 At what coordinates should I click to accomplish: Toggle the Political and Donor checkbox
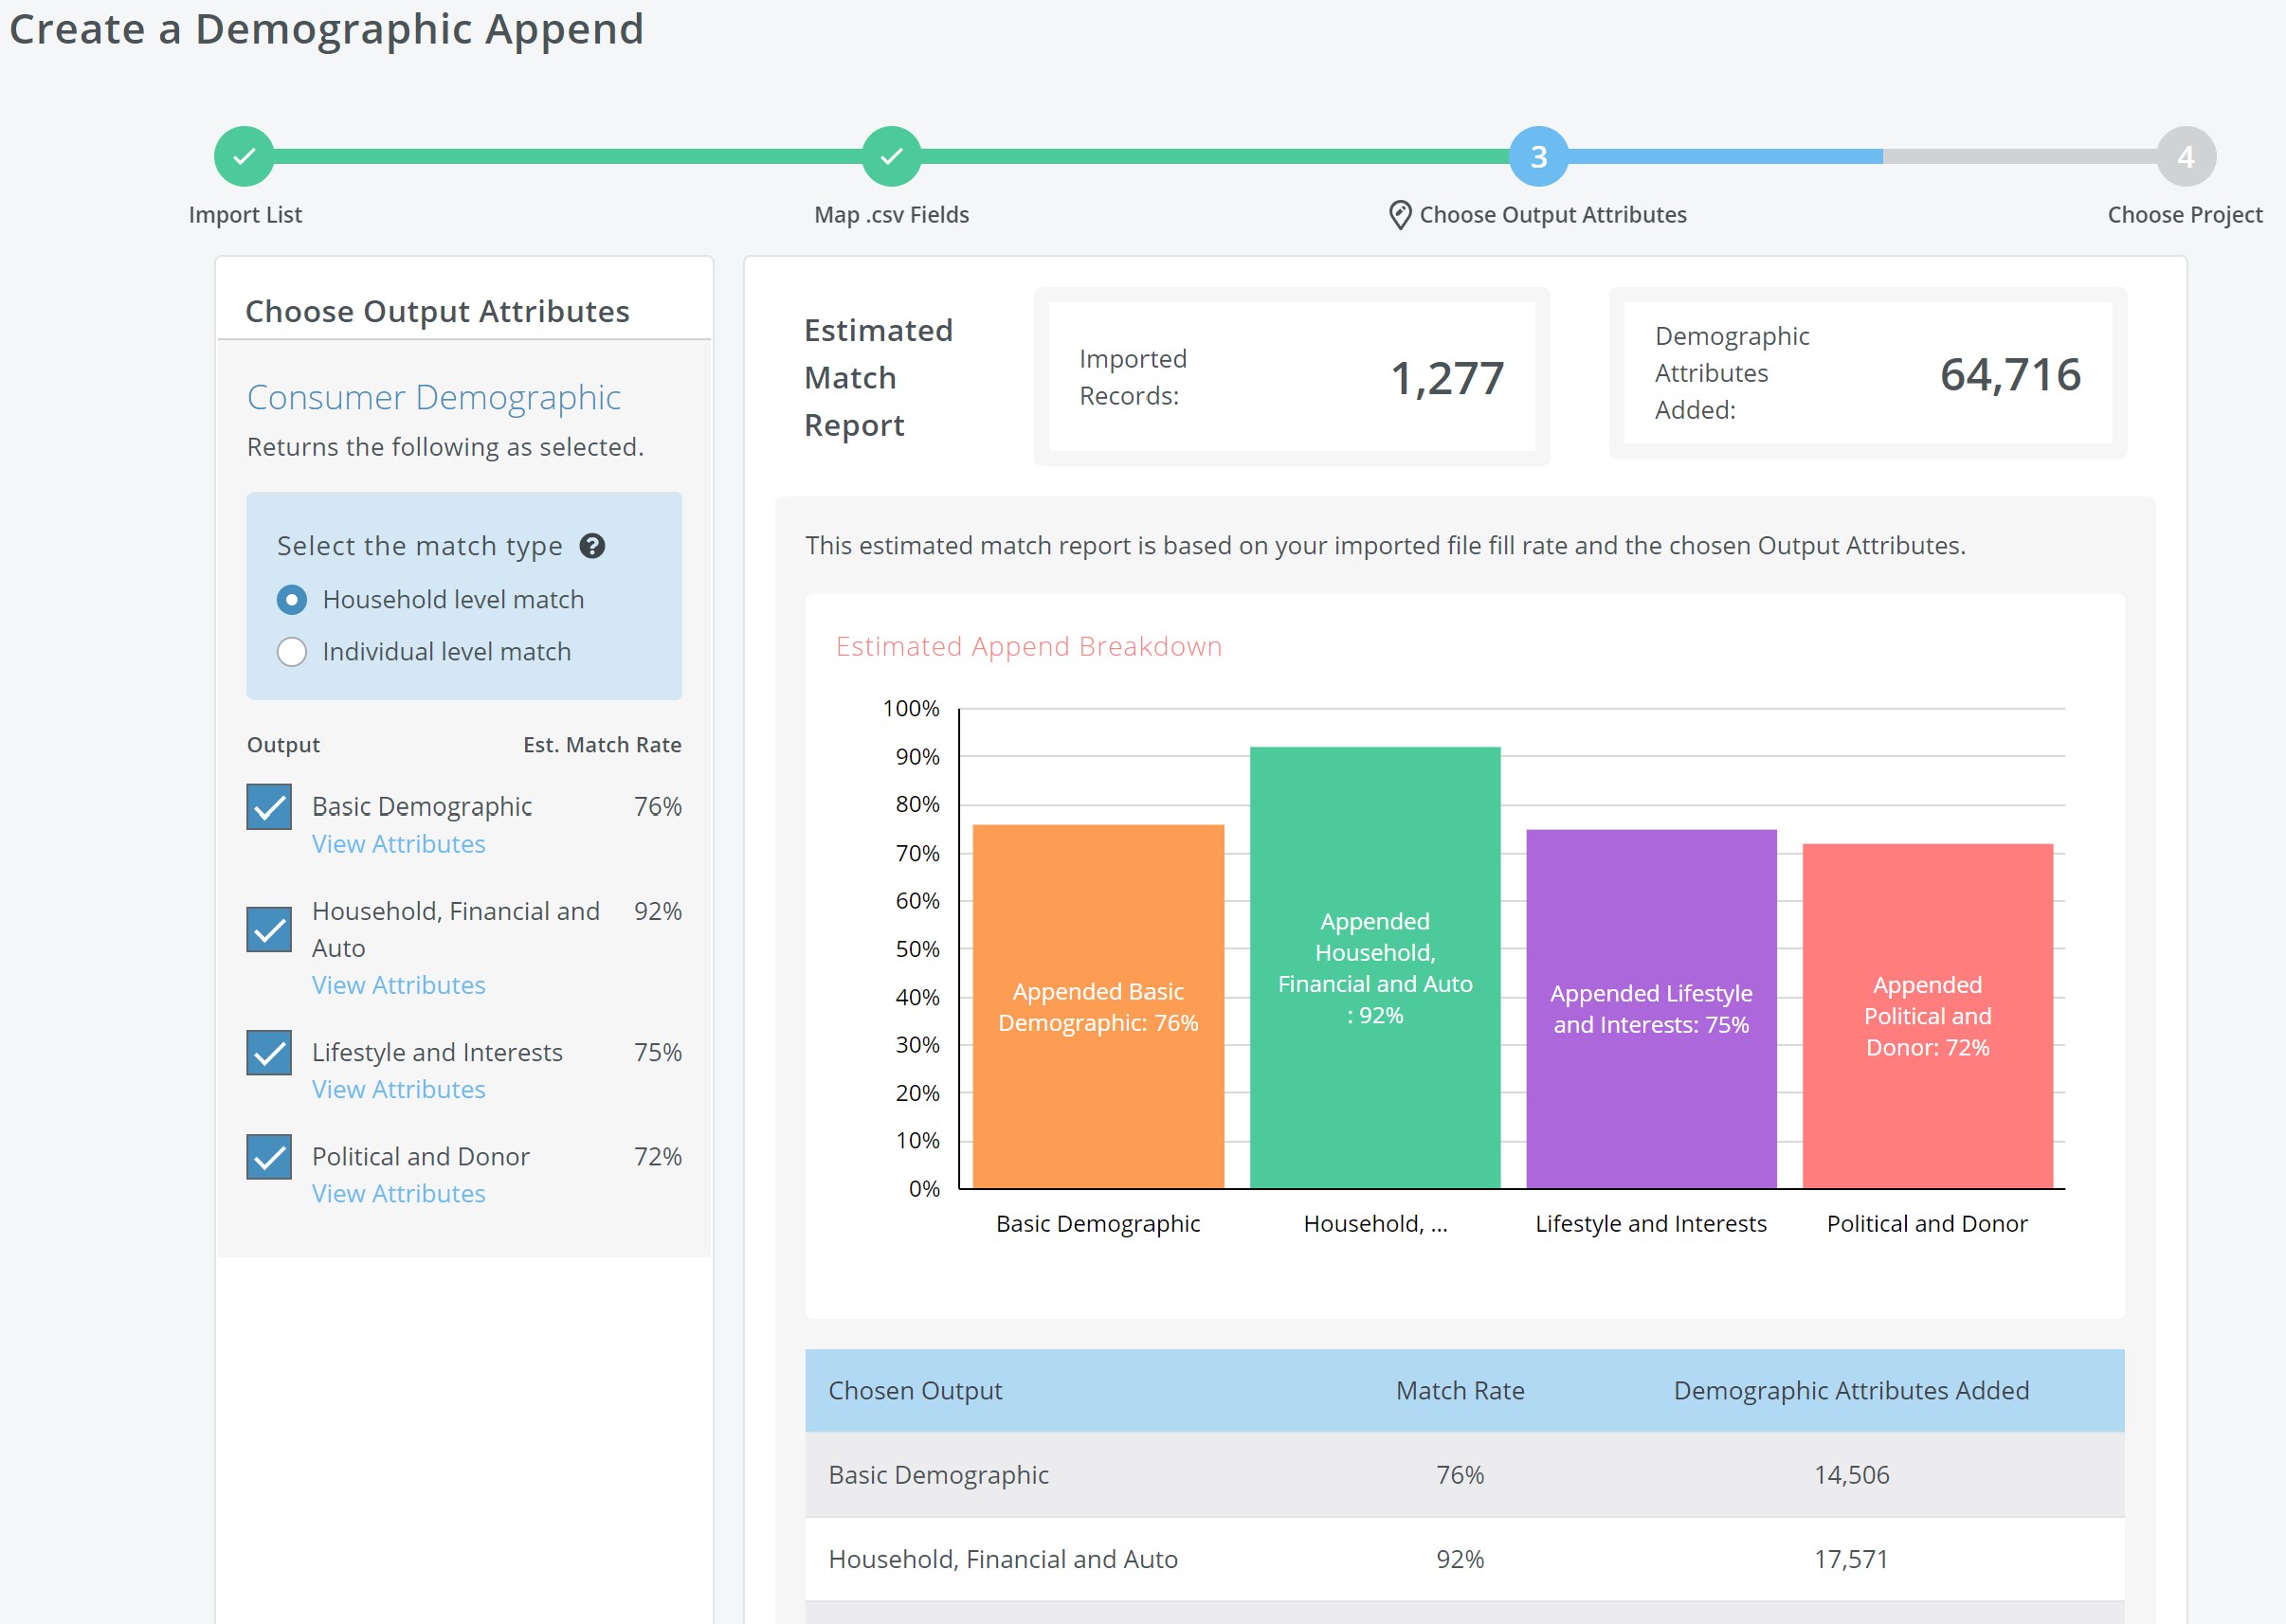(269, 1157)
